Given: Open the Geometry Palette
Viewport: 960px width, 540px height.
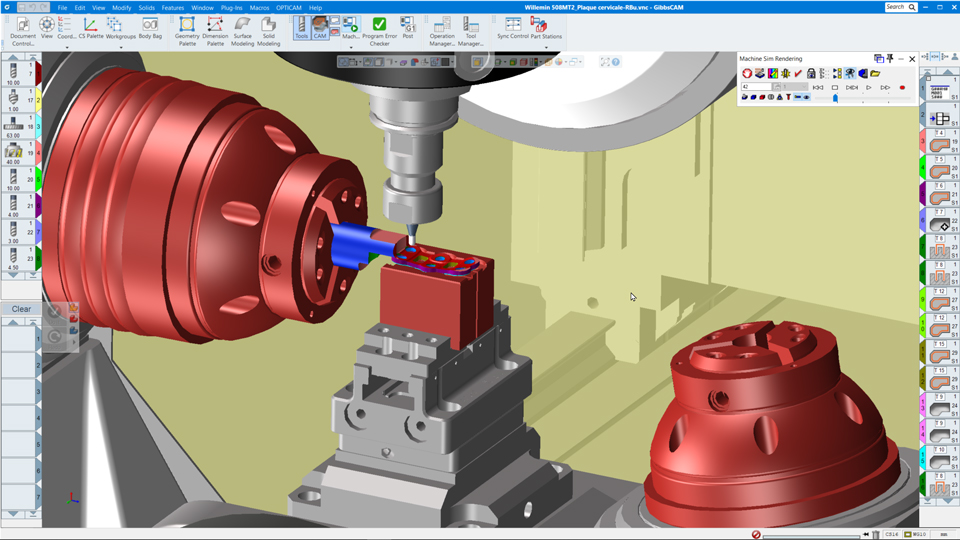Looking at the screenshot, I should [x=187, y=30].
